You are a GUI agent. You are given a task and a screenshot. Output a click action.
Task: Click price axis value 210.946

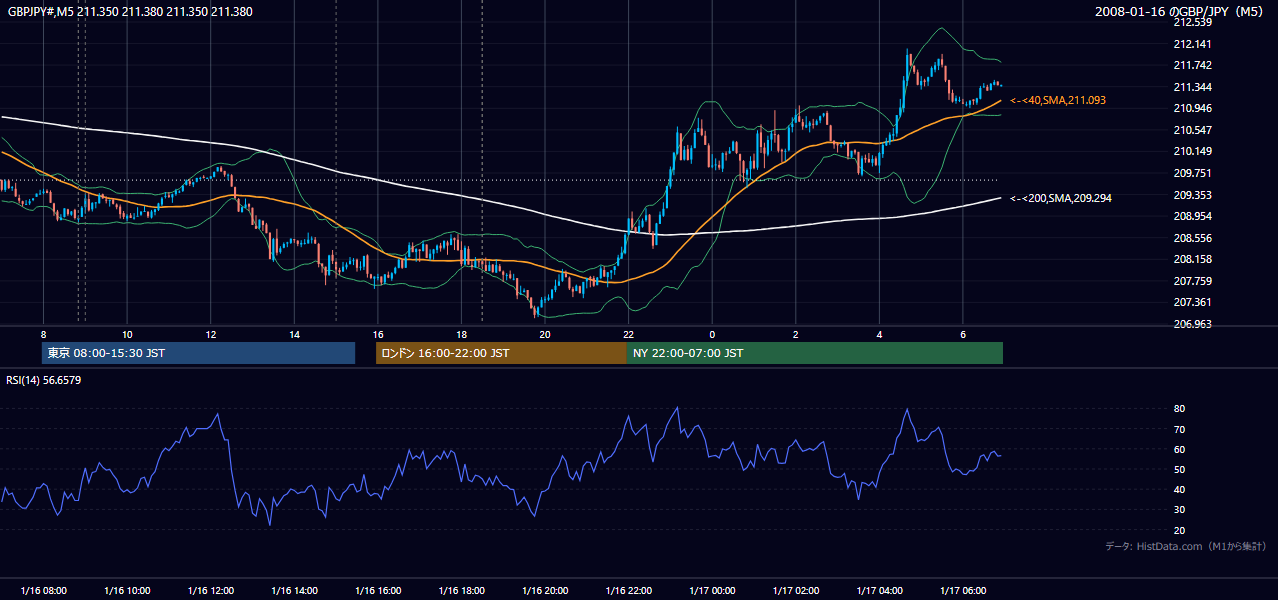click(x=1191, y=108)
